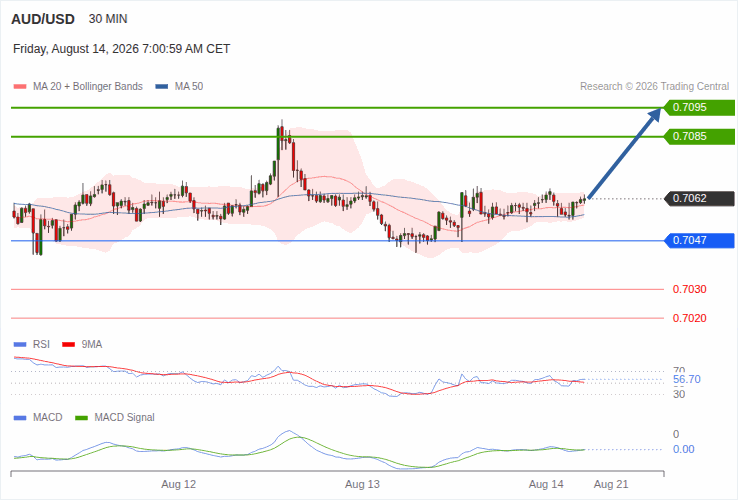Click the Aug 12 date axis label
The image size is (738, 500).
178,484
